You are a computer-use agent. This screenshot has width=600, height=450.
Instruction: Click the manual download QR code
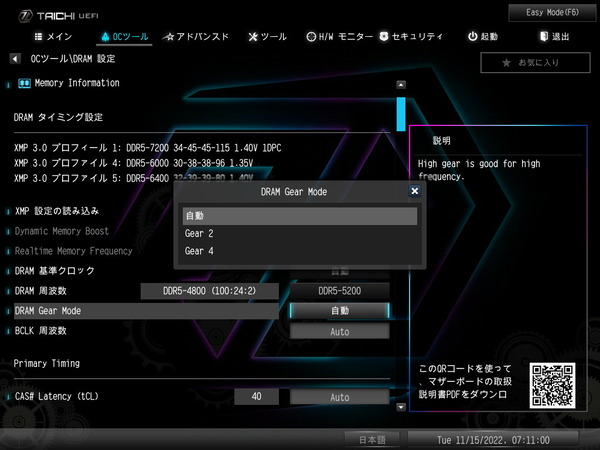click(x=552, y=386)
